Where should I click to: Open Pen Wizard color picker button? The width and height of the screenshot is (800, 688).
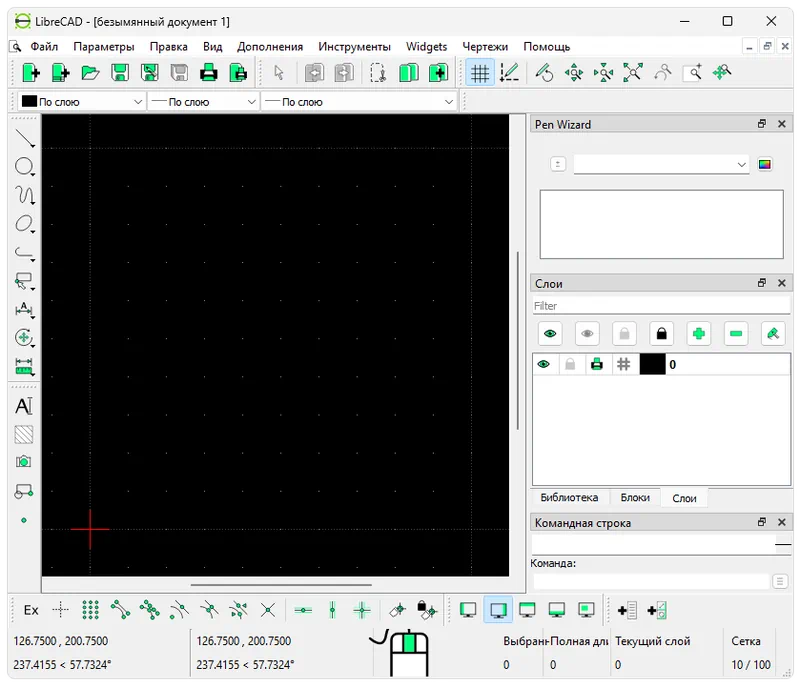(x=764, y=164)
